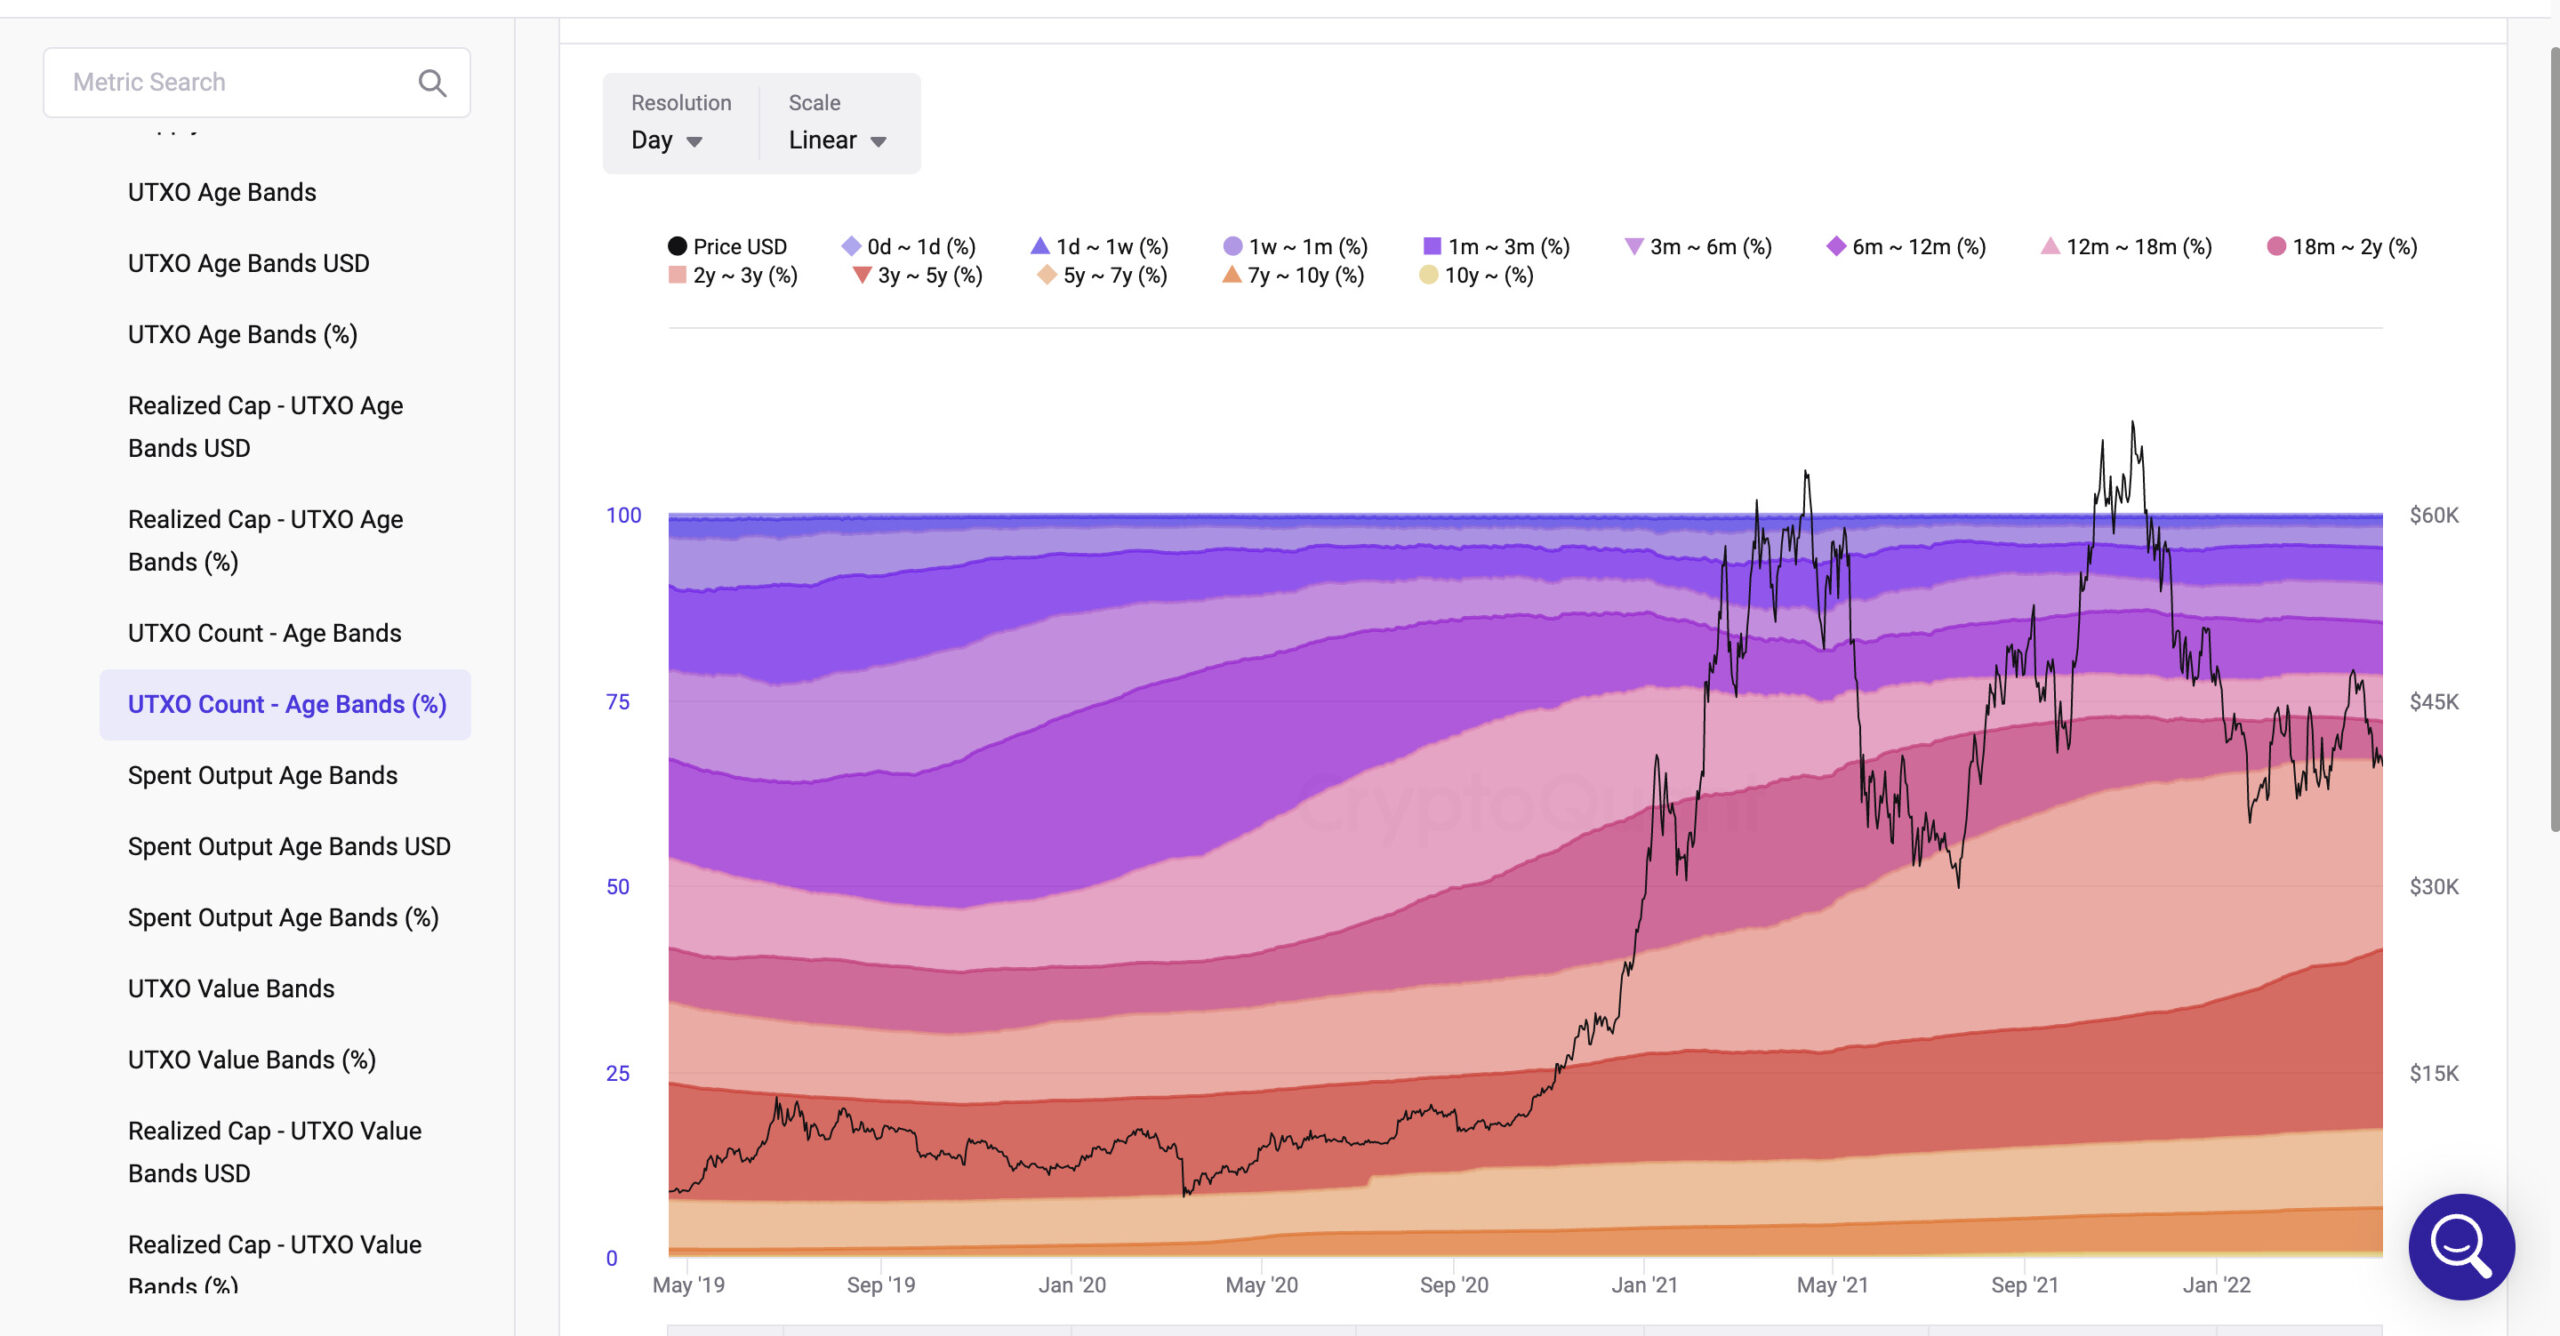The image size is (2560, 1336).
Task: Select UTXO Count - Age Bands metric
Action: click(265, 633)
